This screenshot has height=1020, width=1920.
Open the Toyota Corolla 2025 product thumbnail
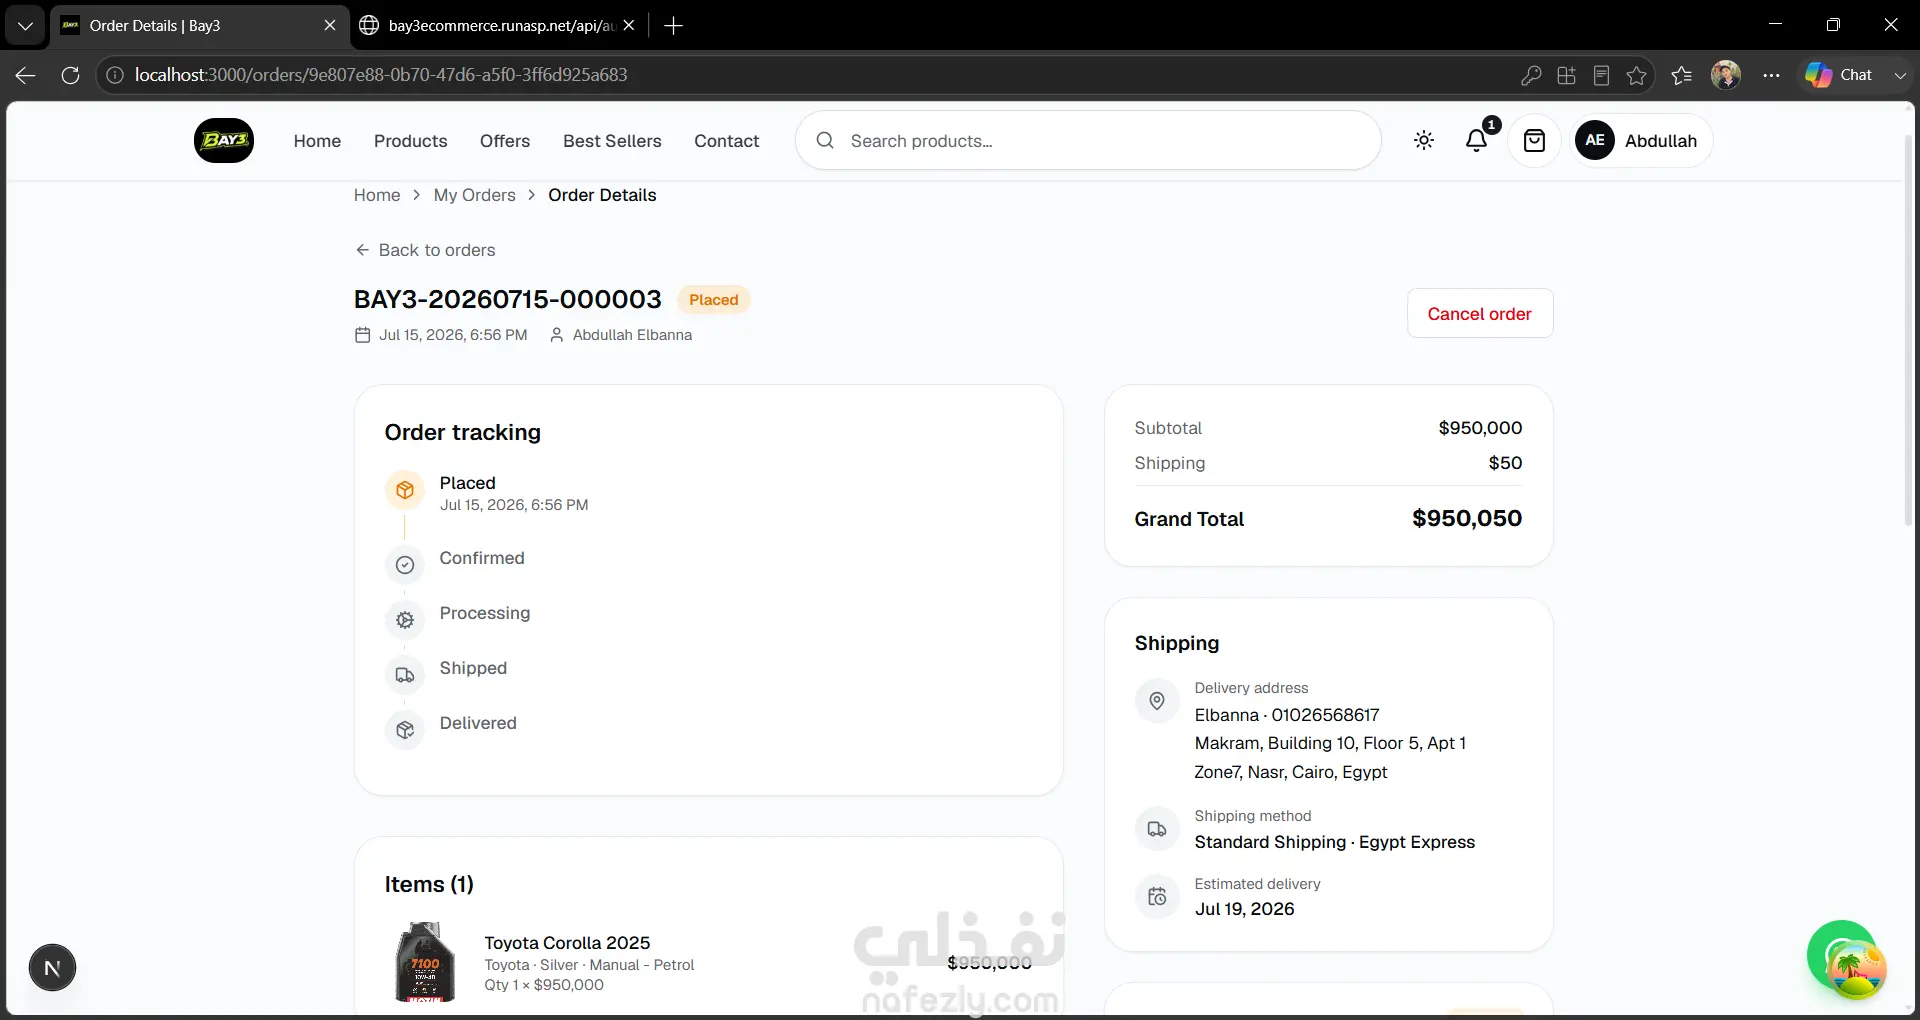pos(425,962)
